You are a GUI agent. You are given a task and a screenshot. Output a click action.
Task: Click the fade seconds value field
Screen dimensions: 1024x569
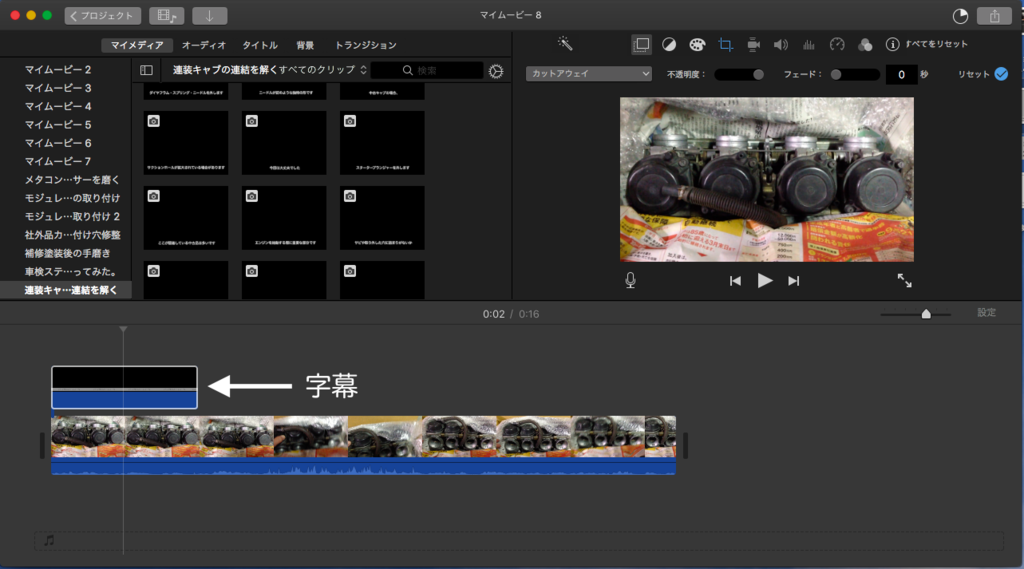901,74
